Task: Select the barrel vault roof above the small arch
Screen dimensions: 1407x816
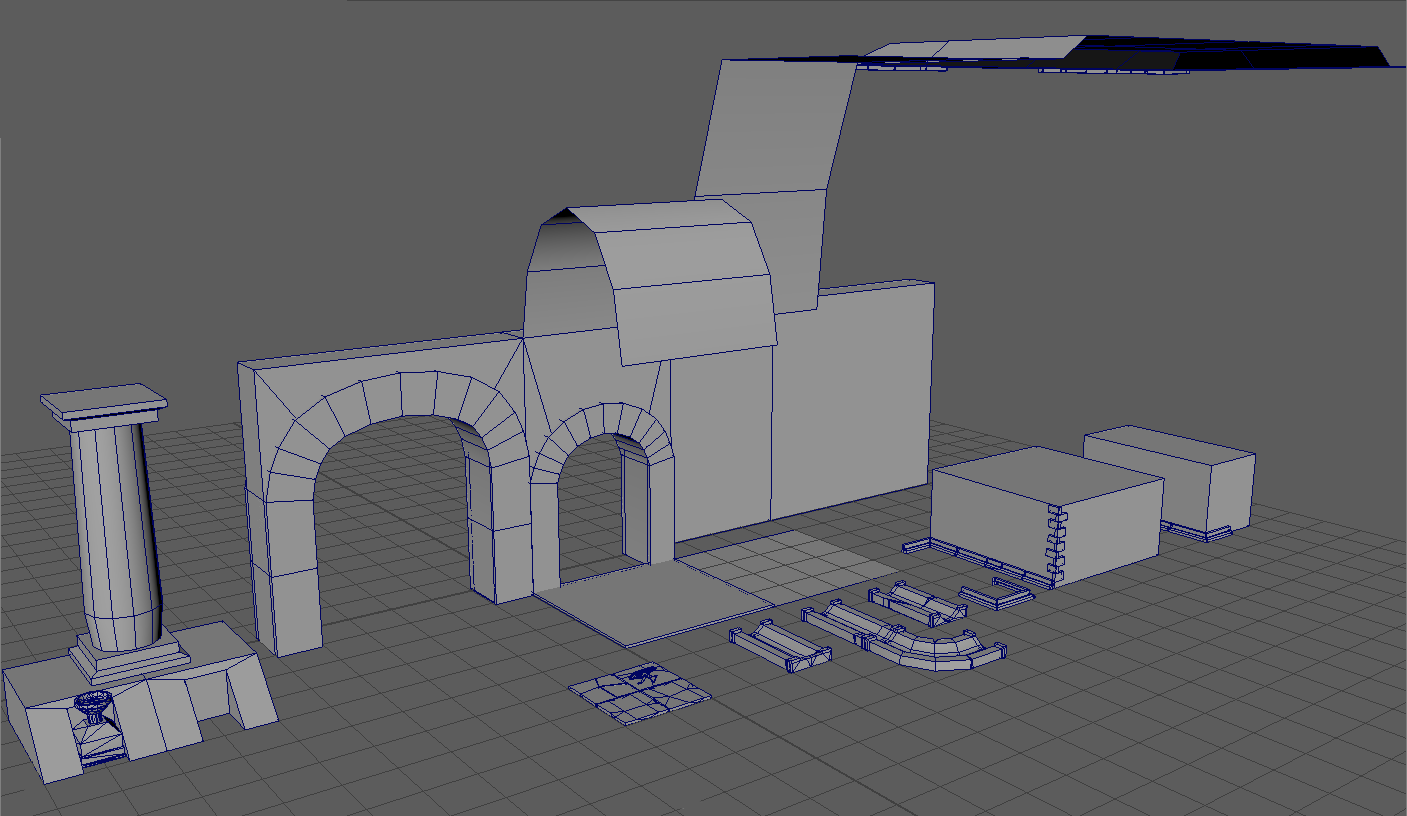Action: point(690,280)
